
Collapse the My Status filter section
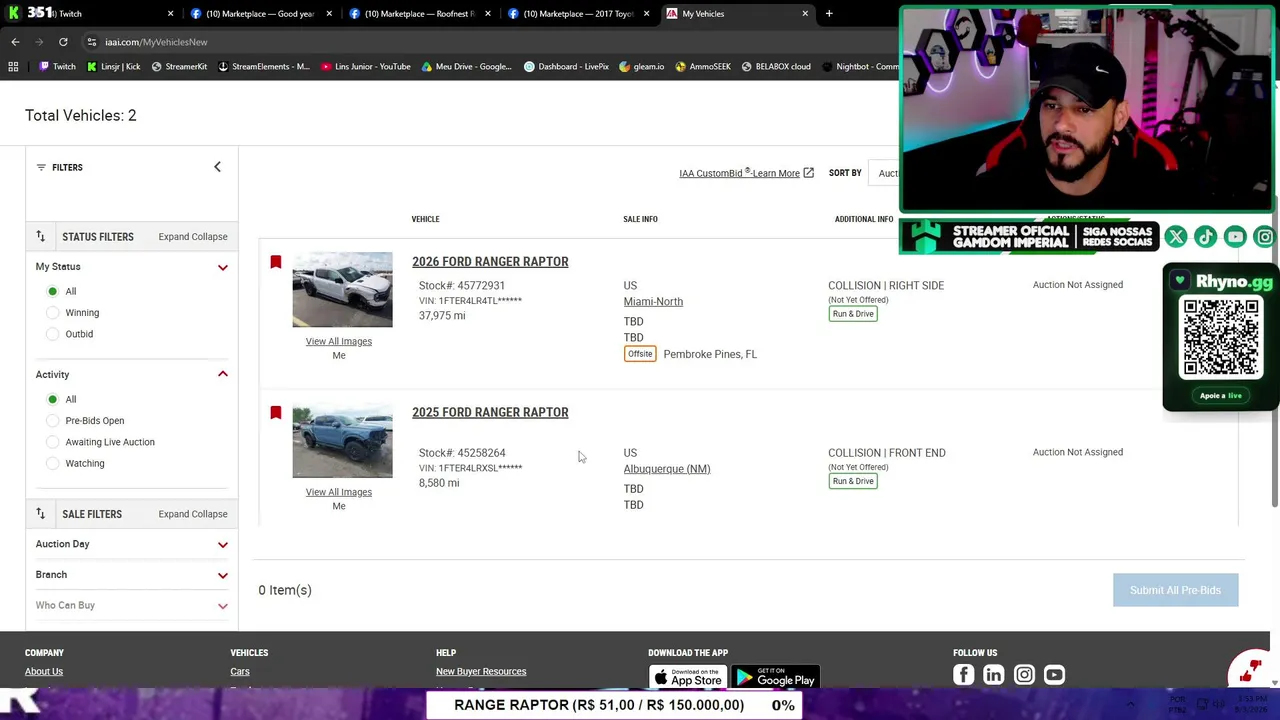coord(223,267)
